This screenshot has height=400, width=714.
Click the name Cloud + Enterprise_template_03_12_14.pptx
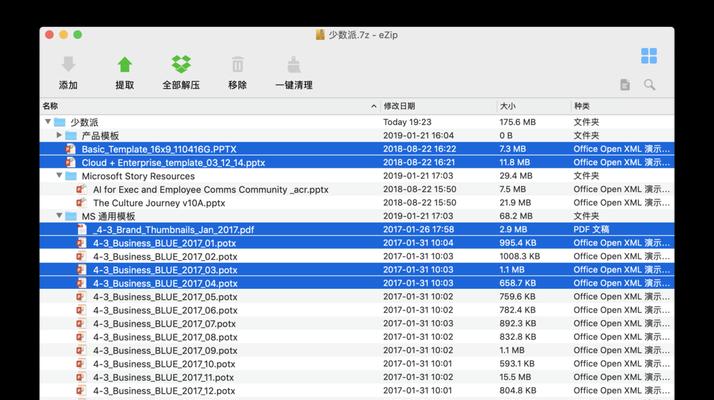173,163
